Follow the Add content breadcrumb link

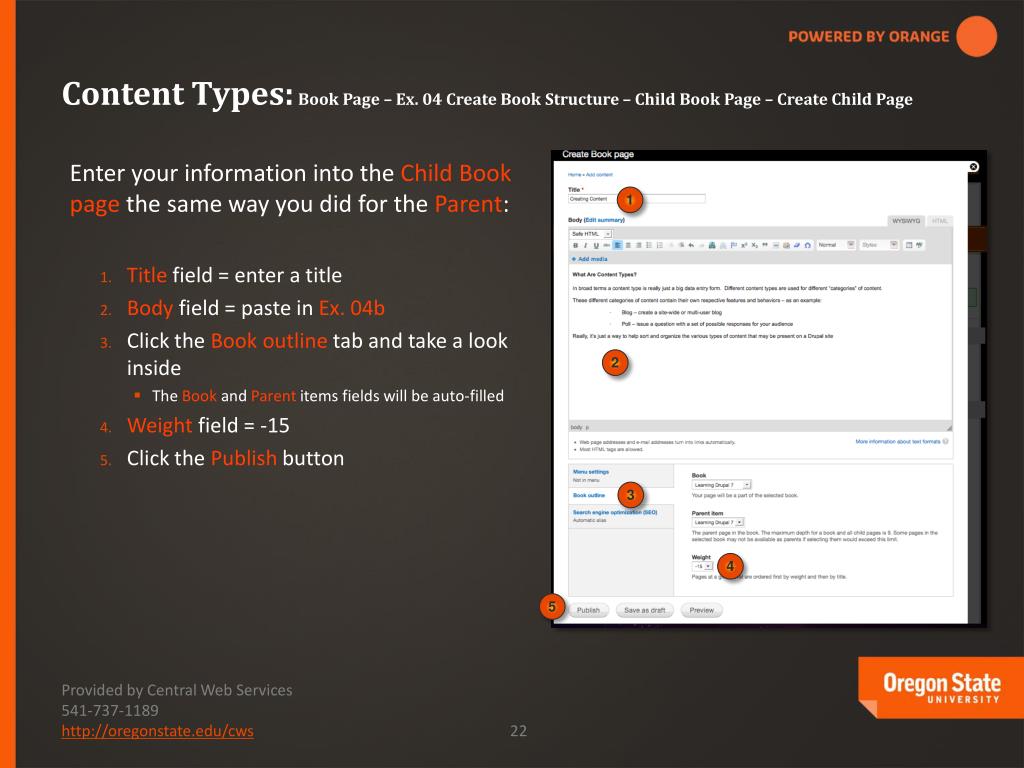tap(599, 175)
